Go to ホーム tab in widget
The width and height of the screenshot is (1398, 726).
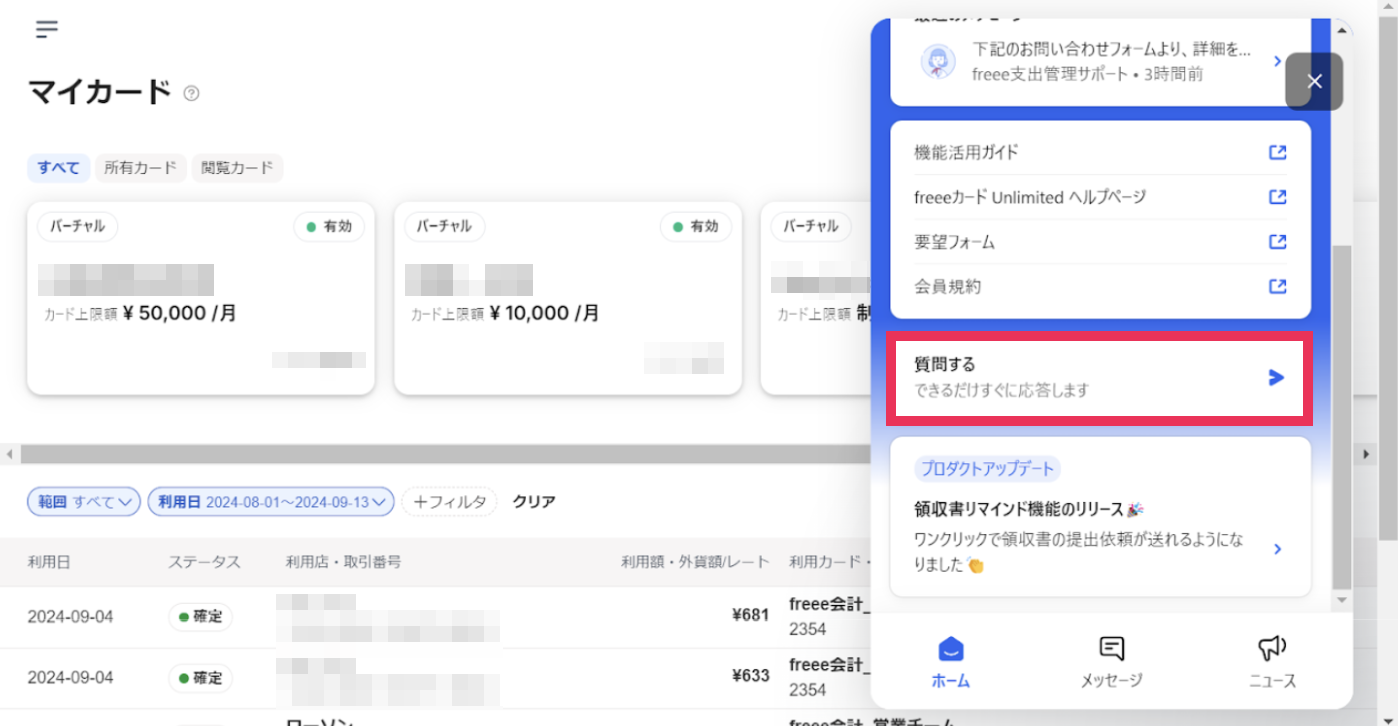tap(950, 661)
